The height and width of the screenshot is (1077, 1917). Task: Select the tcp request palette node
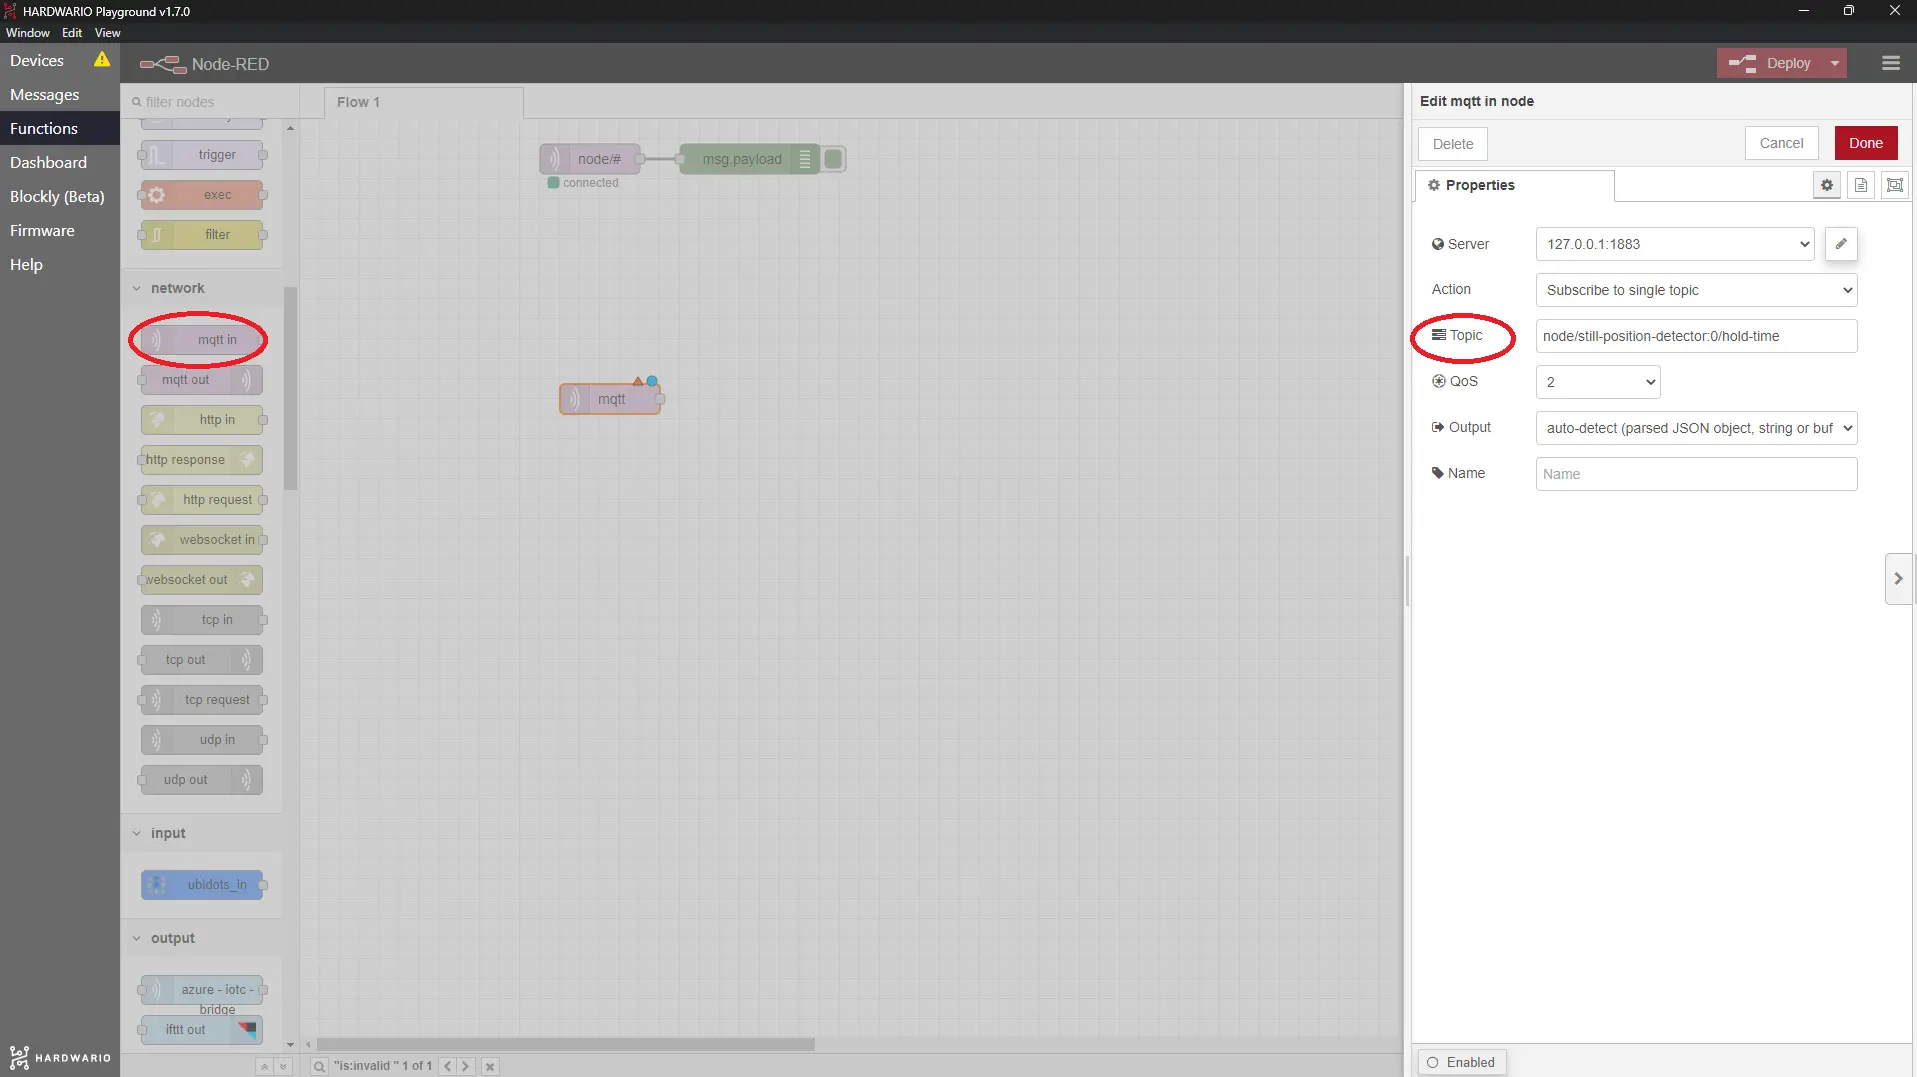pyautogui.click(x=202, y=700)
